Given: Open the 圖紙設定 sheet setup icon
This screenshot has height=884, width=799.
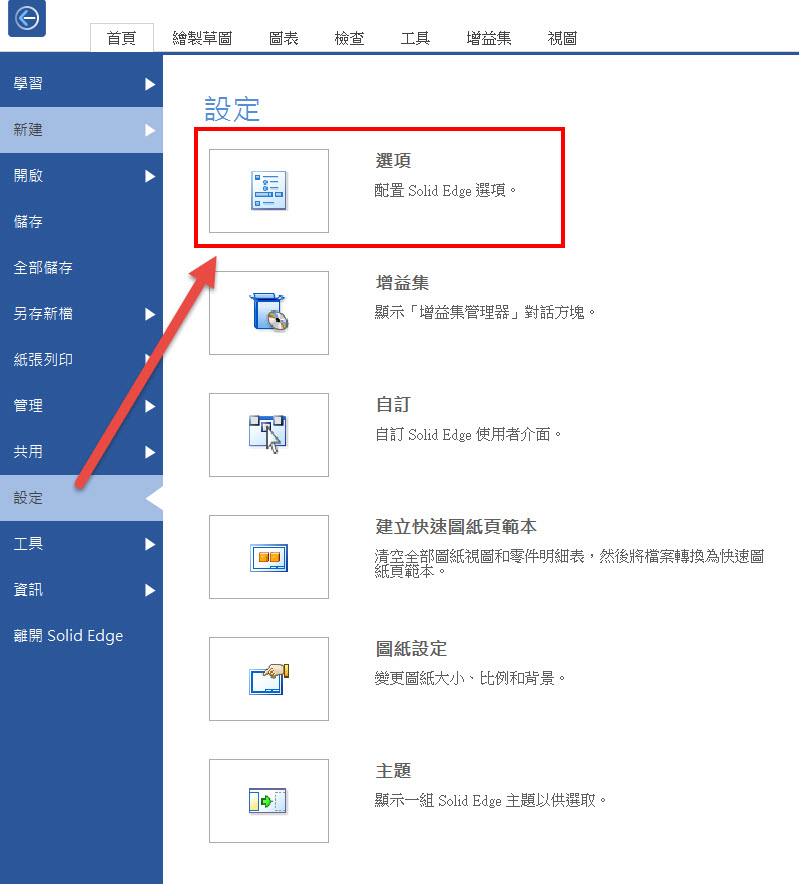Looking at the screenshot, I should click(268, 679).
